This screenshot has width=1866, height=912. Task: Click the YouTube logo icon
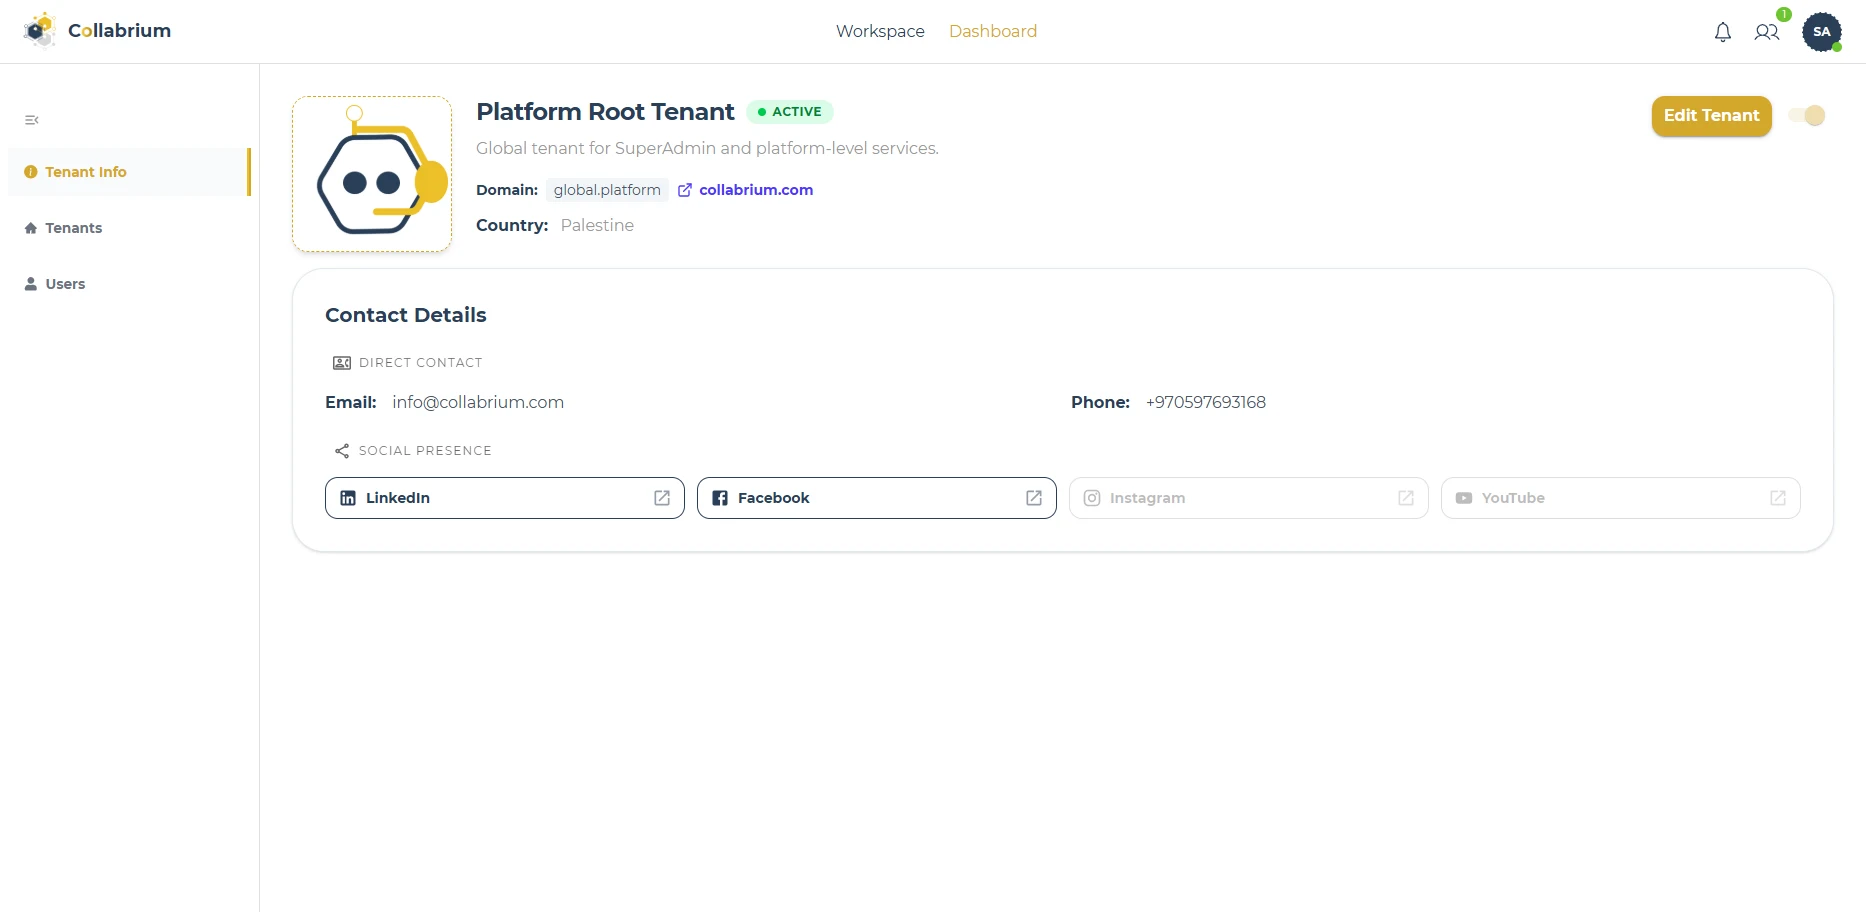point(1464,498)
